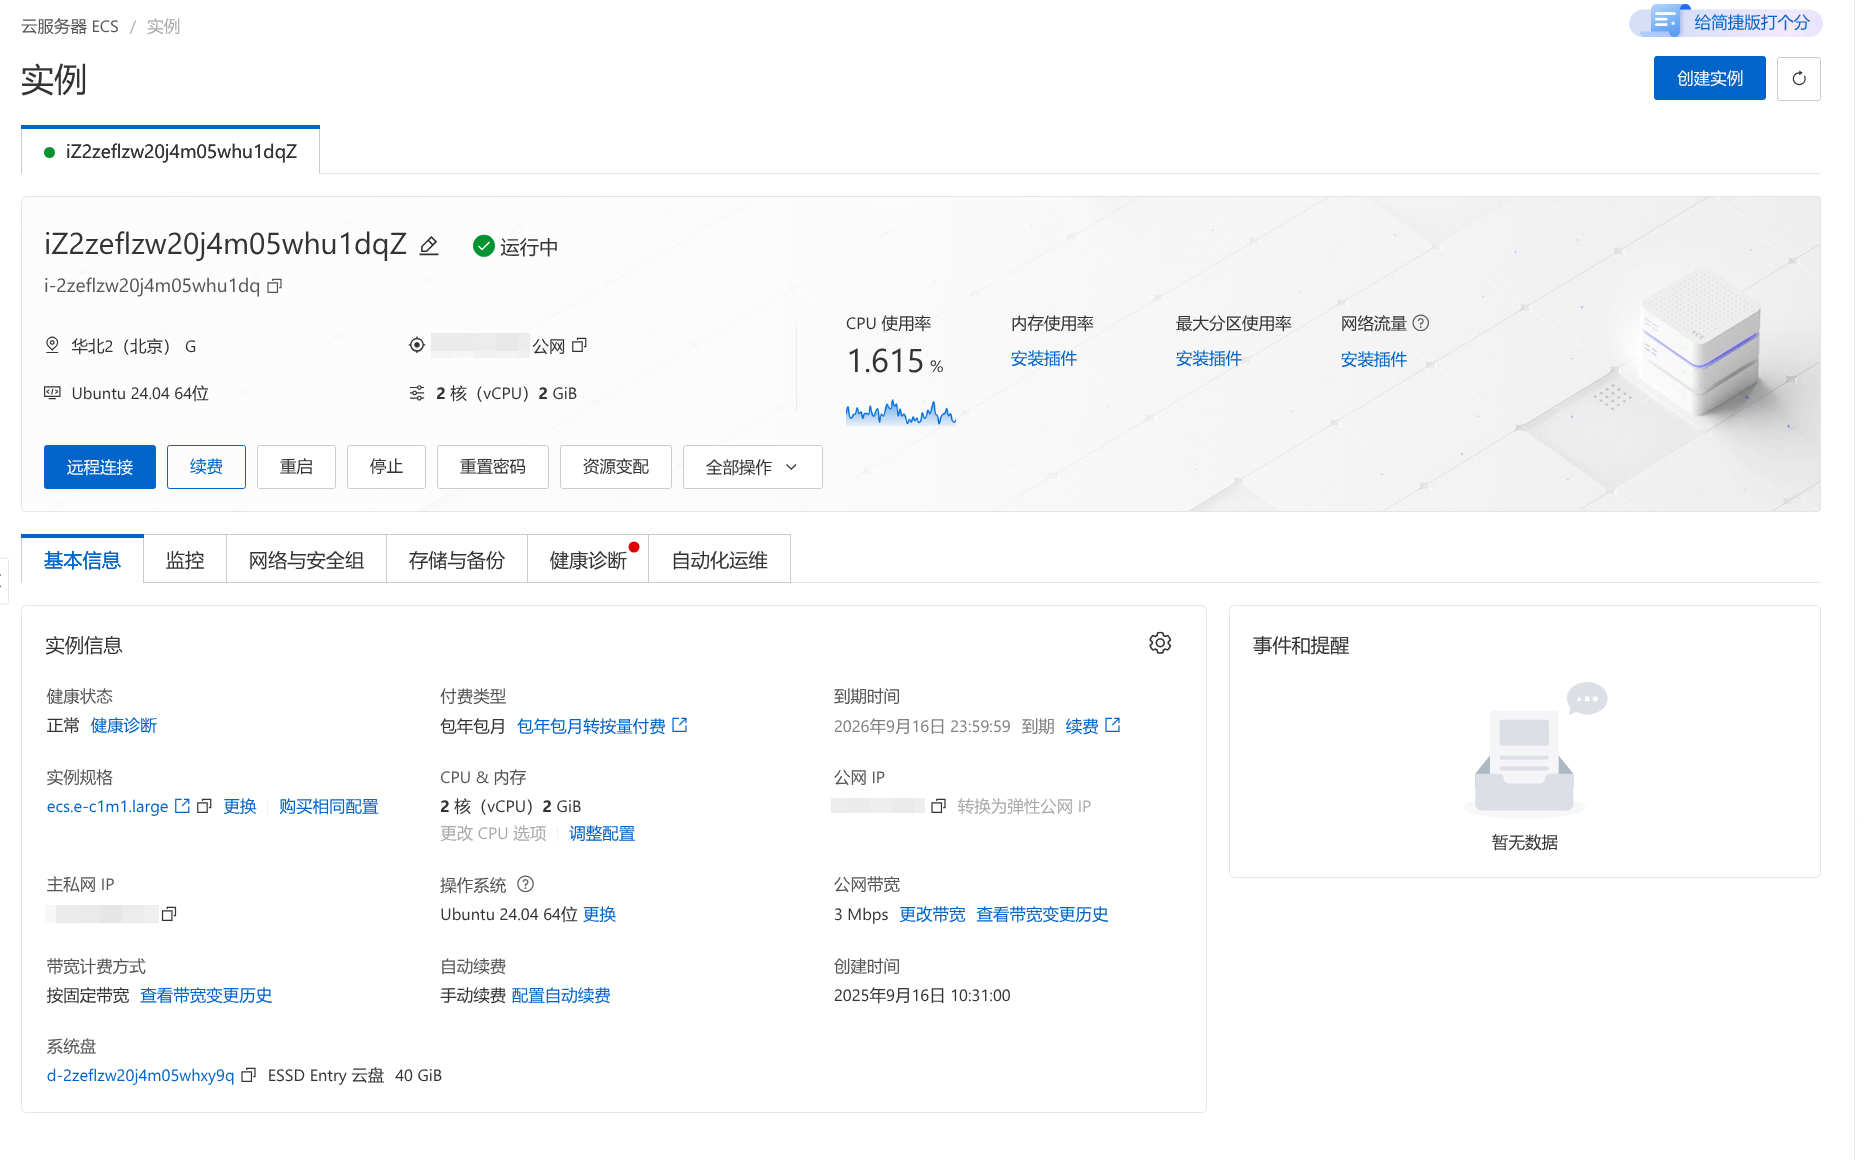Click the refresh icon beside 创建实例
Screen dimensions: 1864x1160
[1798, 79]
